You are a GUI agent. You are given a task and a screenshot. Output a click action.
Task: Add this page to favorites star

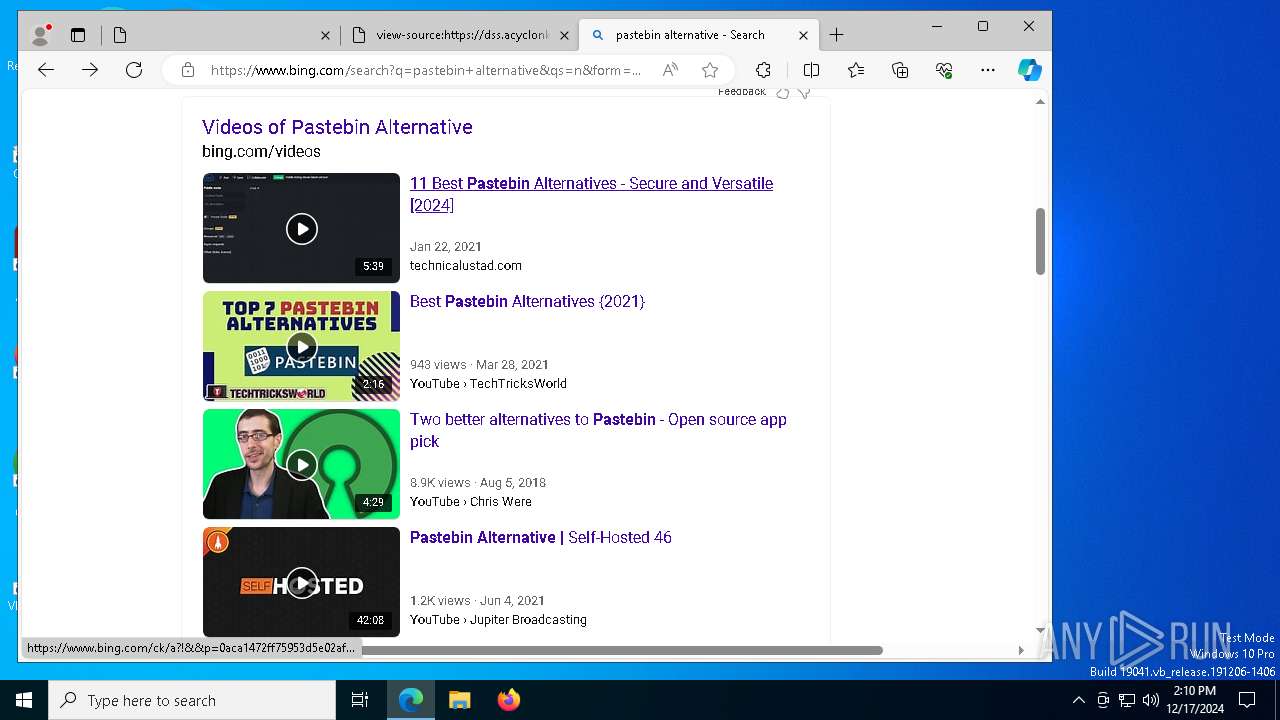pos(710,70)
